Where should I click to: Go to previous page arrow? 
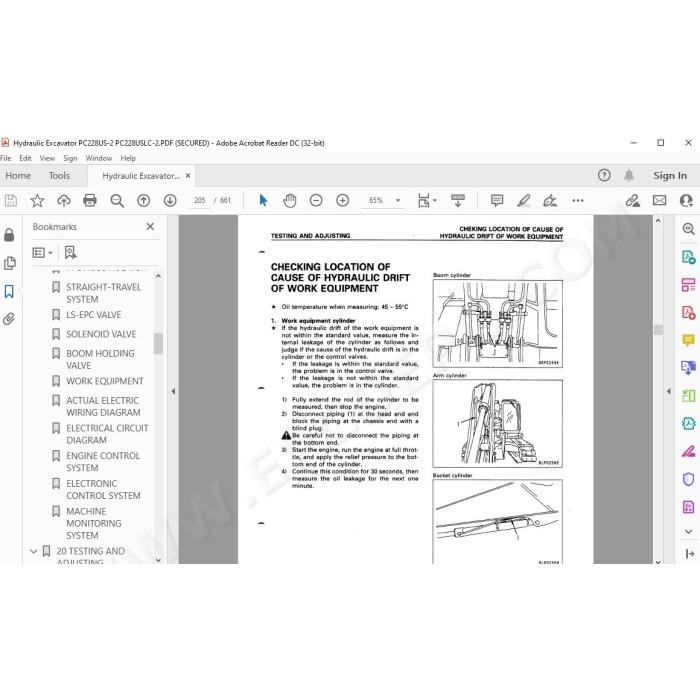coord(143,200)
